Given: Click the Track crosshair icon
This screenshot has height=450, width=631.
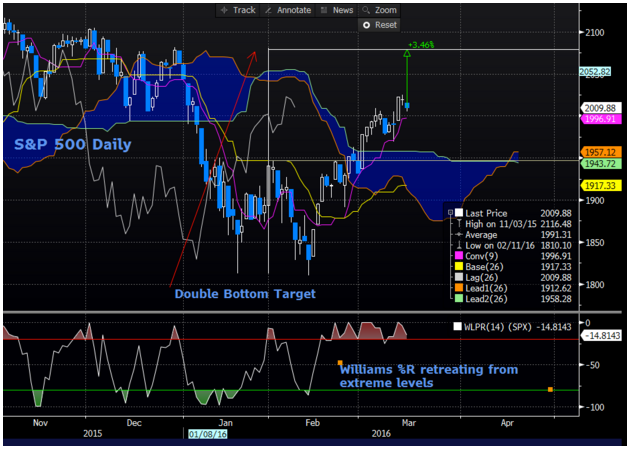Looking at the screenshot, I should pos(225,10).
